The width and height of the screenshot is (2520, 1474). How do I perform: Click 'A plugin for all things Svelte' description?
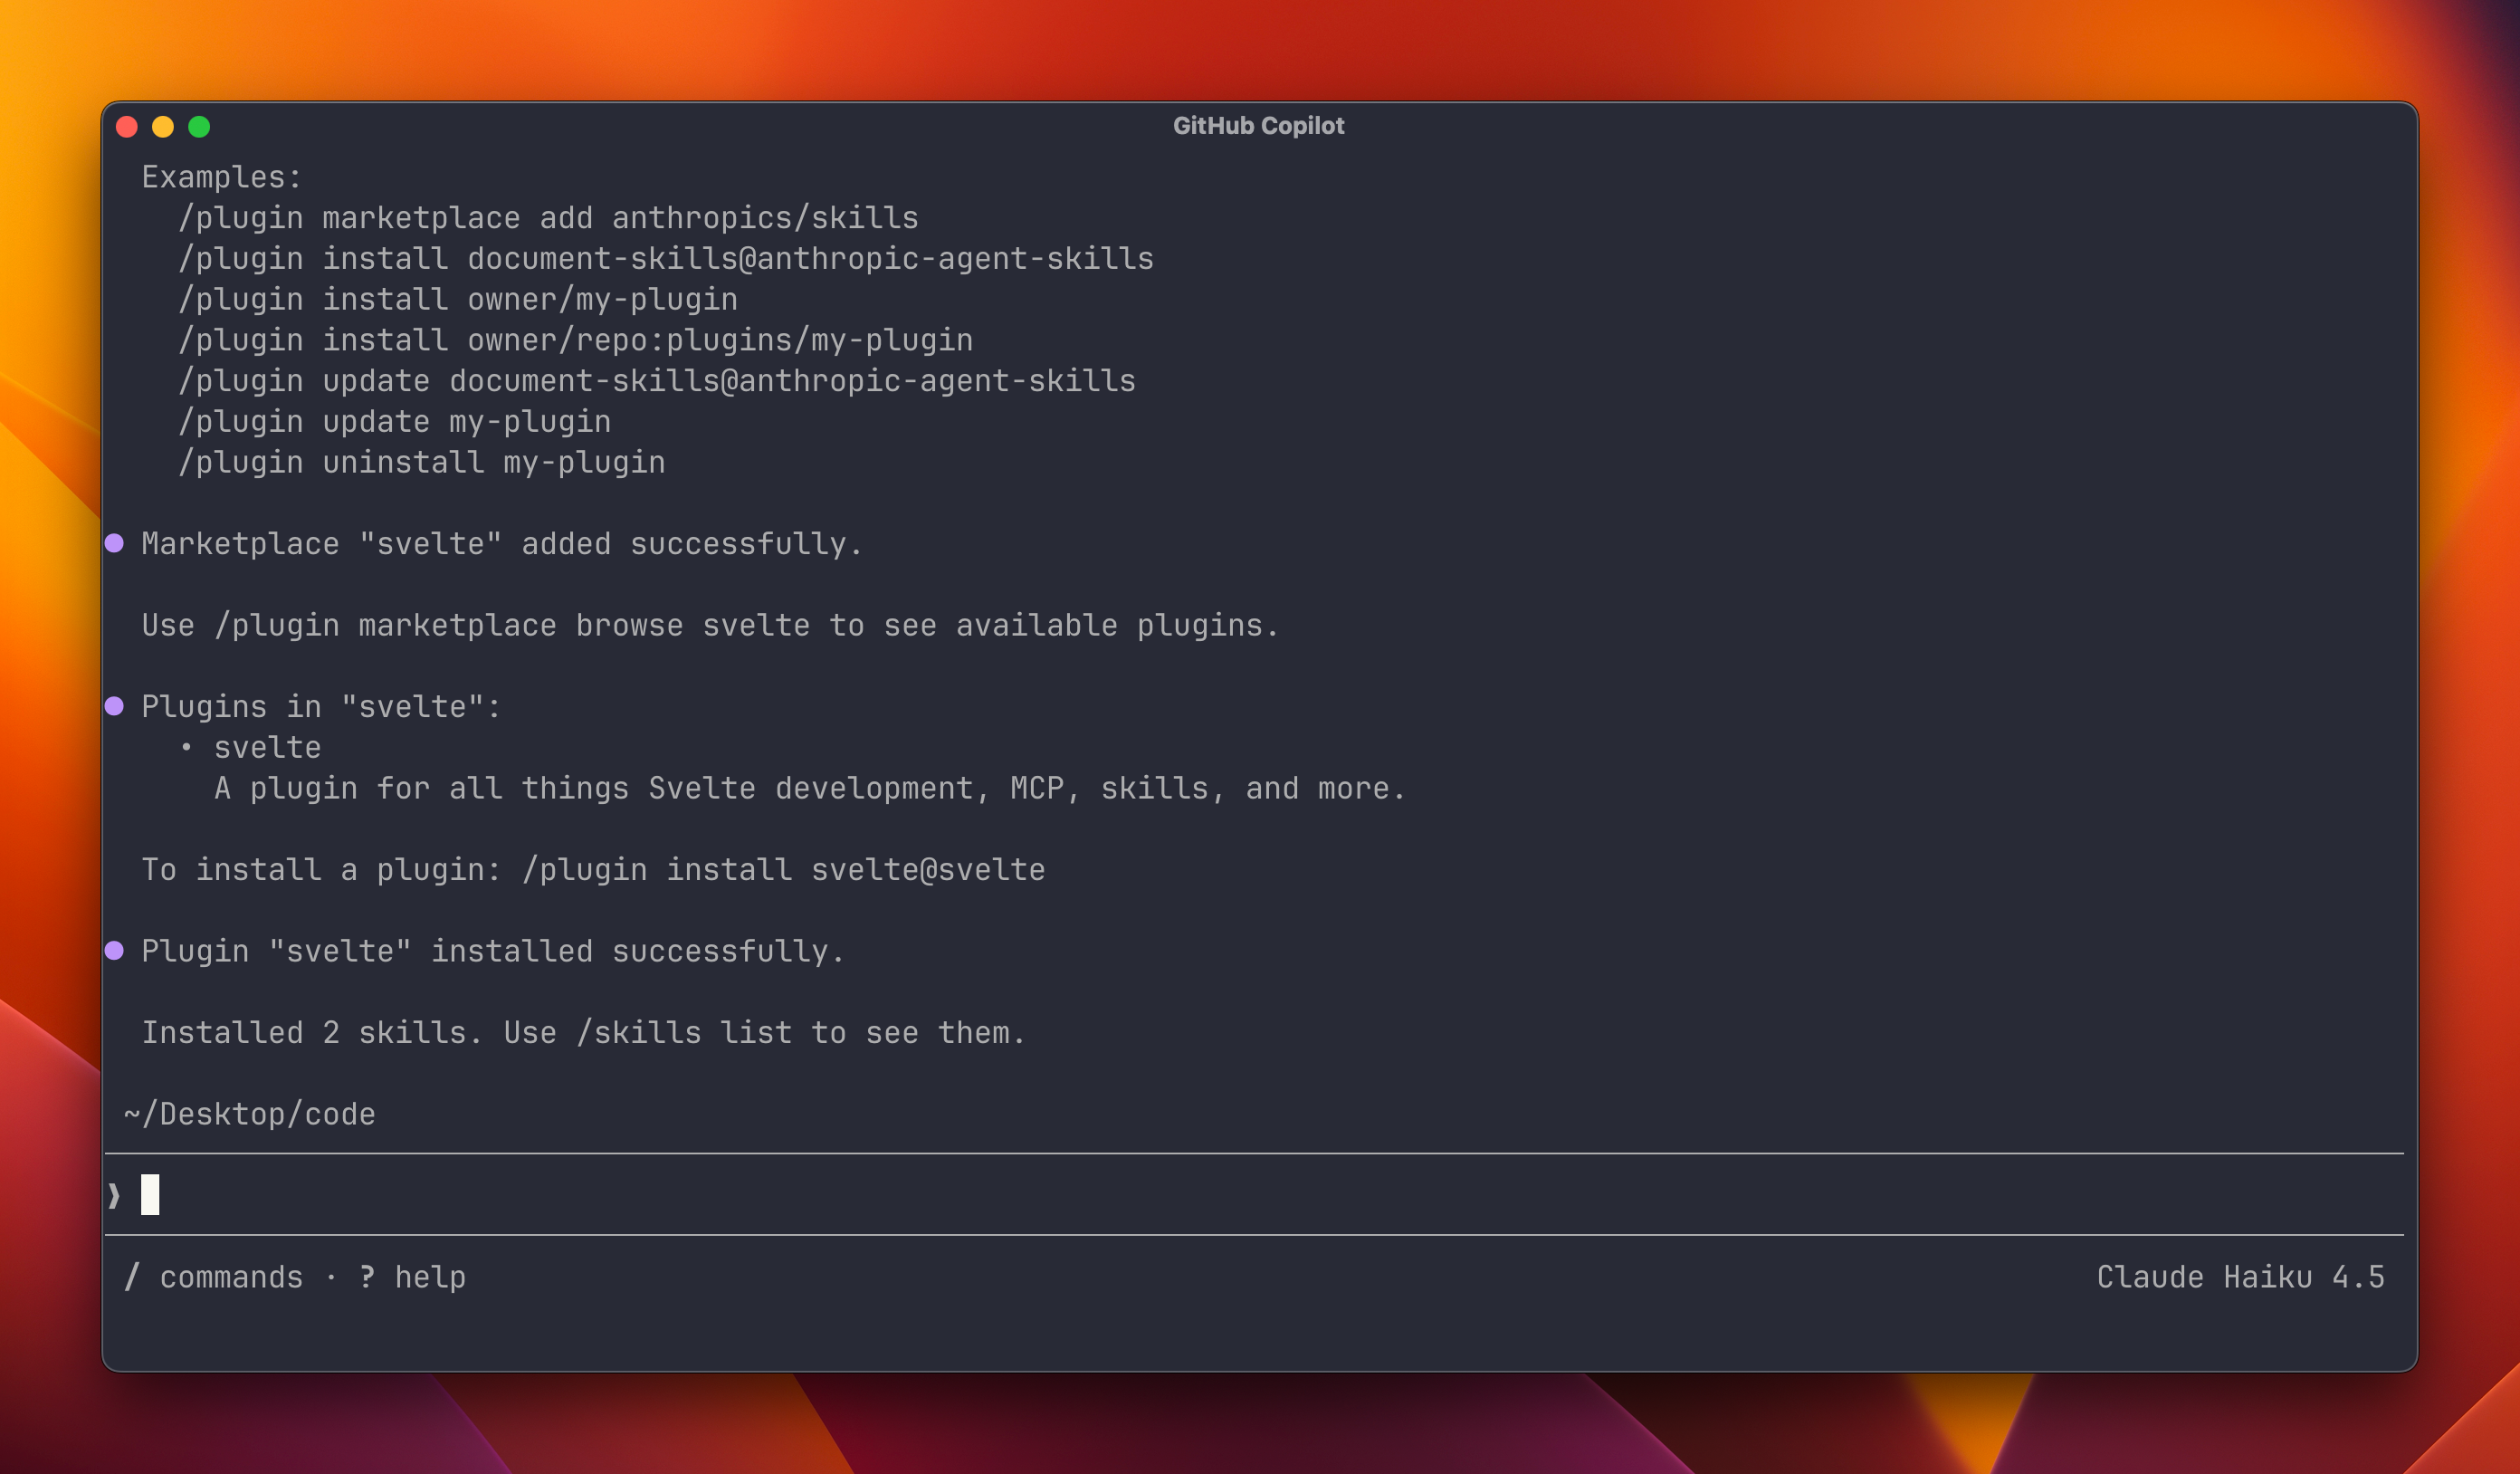(x=810, y=789)
